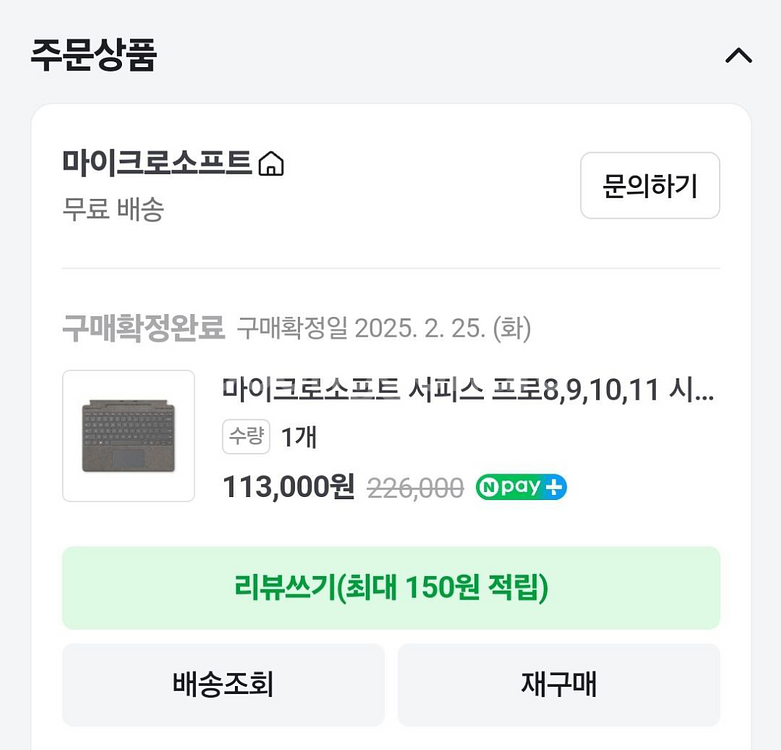Screen dimensions: 781x750
Task: Click the Npay plus badge
Action: [521, 487]
